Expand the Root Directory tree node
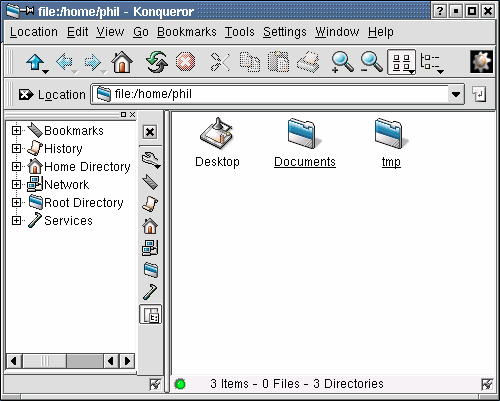Image resolution: width=500 pixels, height=401 pixels. 16,202
